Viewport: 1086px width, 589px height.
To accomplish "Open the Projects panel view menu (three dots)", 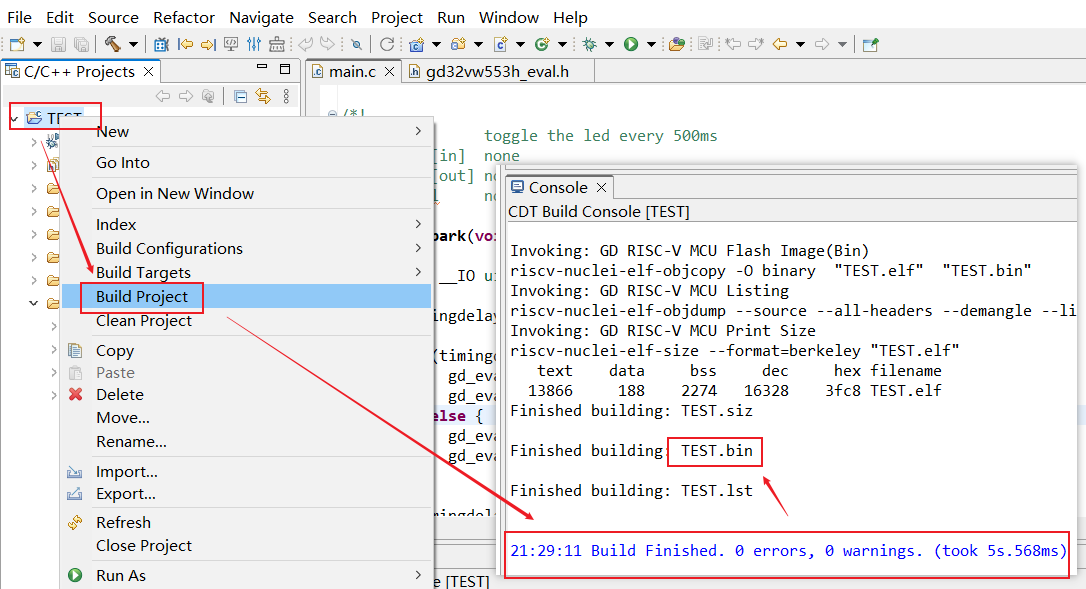I will click(286, 96).
